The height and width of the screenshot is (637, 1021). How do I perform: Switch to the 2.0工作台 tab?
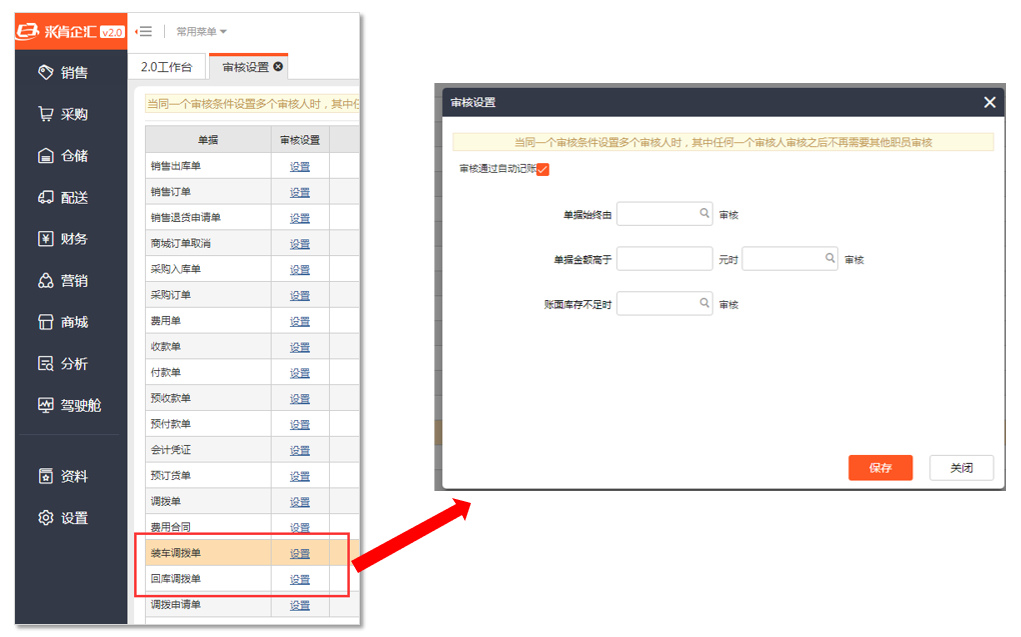pyautogui.click(x=166, y=67)
